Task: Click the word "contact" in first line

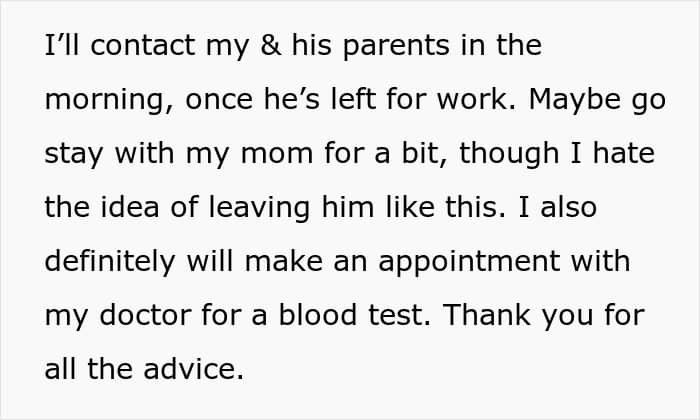Action: coord(143,45)
